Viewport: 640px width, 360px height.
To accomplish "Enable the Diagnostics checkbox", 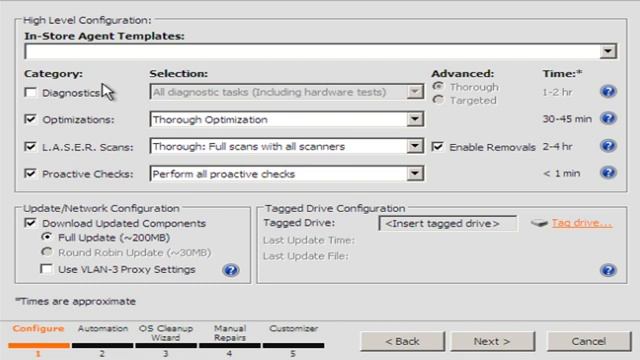I will (31, 93).
